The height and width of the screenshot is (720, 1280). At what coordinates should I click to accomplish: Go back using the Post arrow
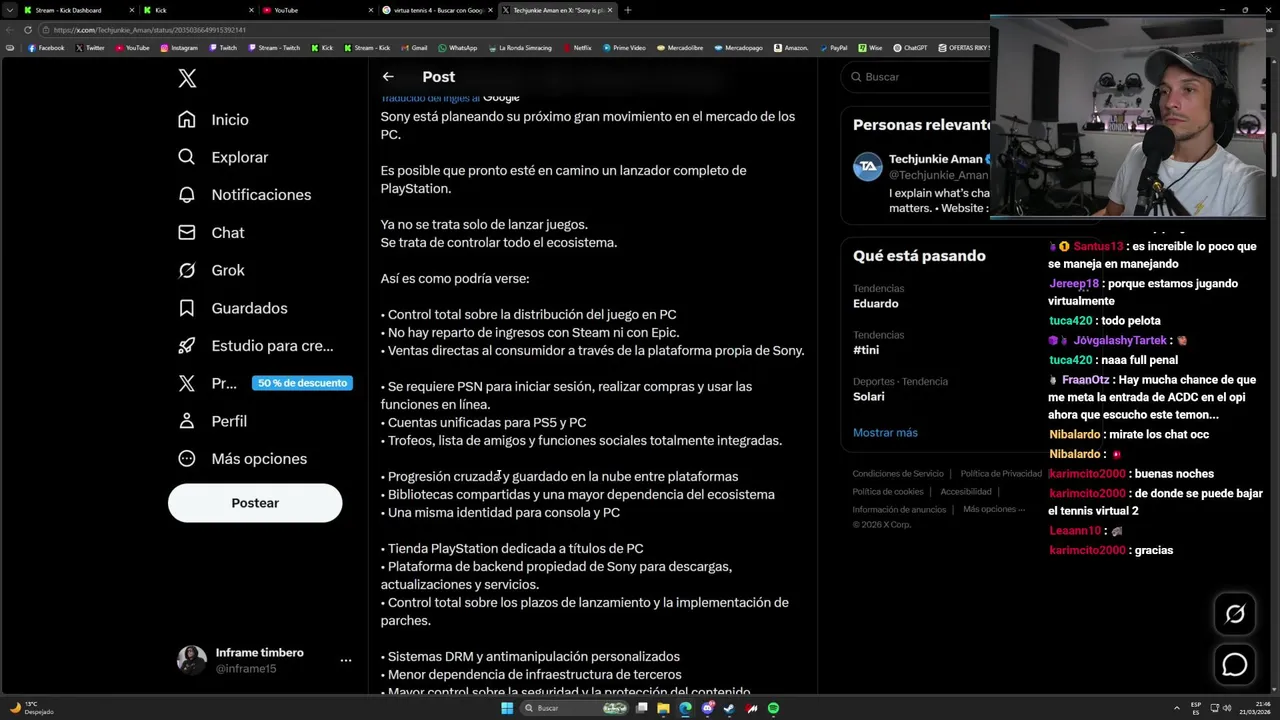pyautogui.click(x=388, y=76)
